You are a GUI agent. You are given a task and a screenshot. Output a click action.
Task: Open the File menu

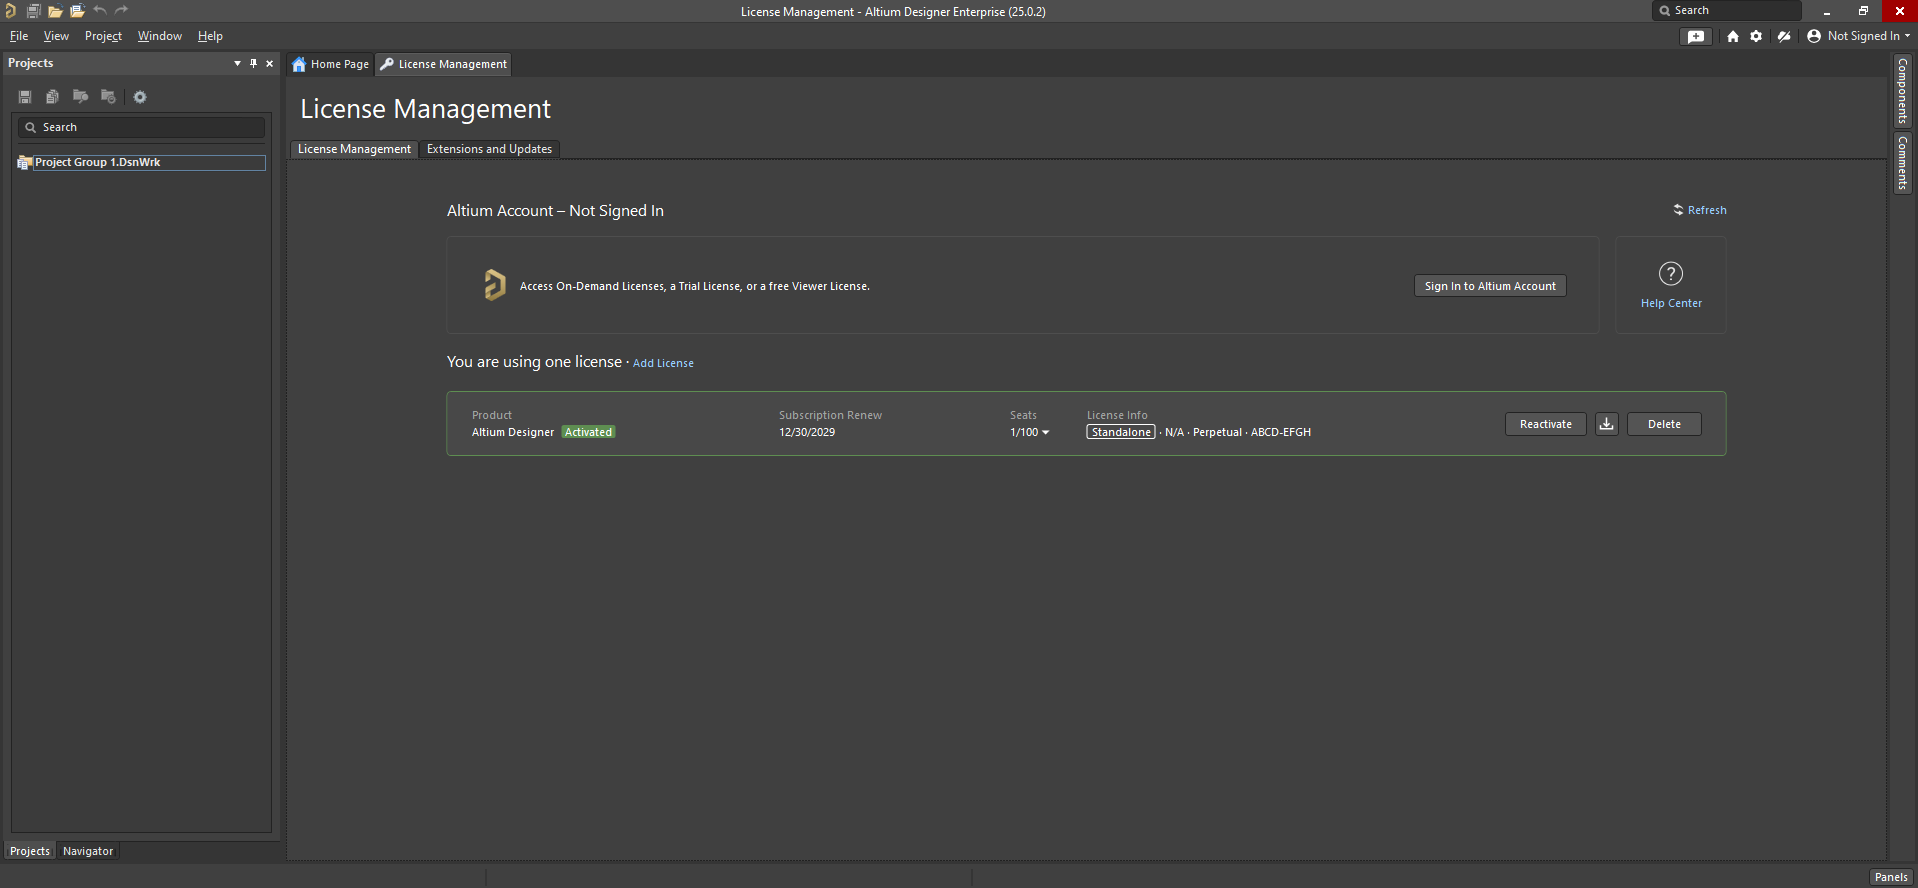click(x=19, y=36)
